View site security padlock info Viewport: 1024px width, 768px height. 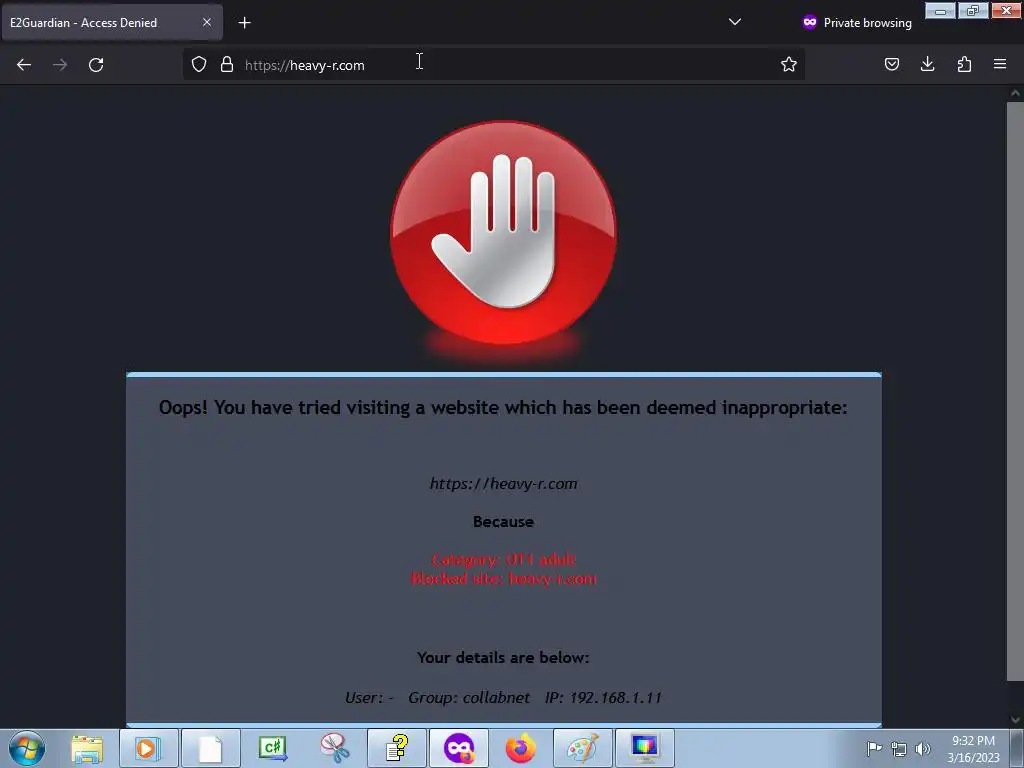227,65
